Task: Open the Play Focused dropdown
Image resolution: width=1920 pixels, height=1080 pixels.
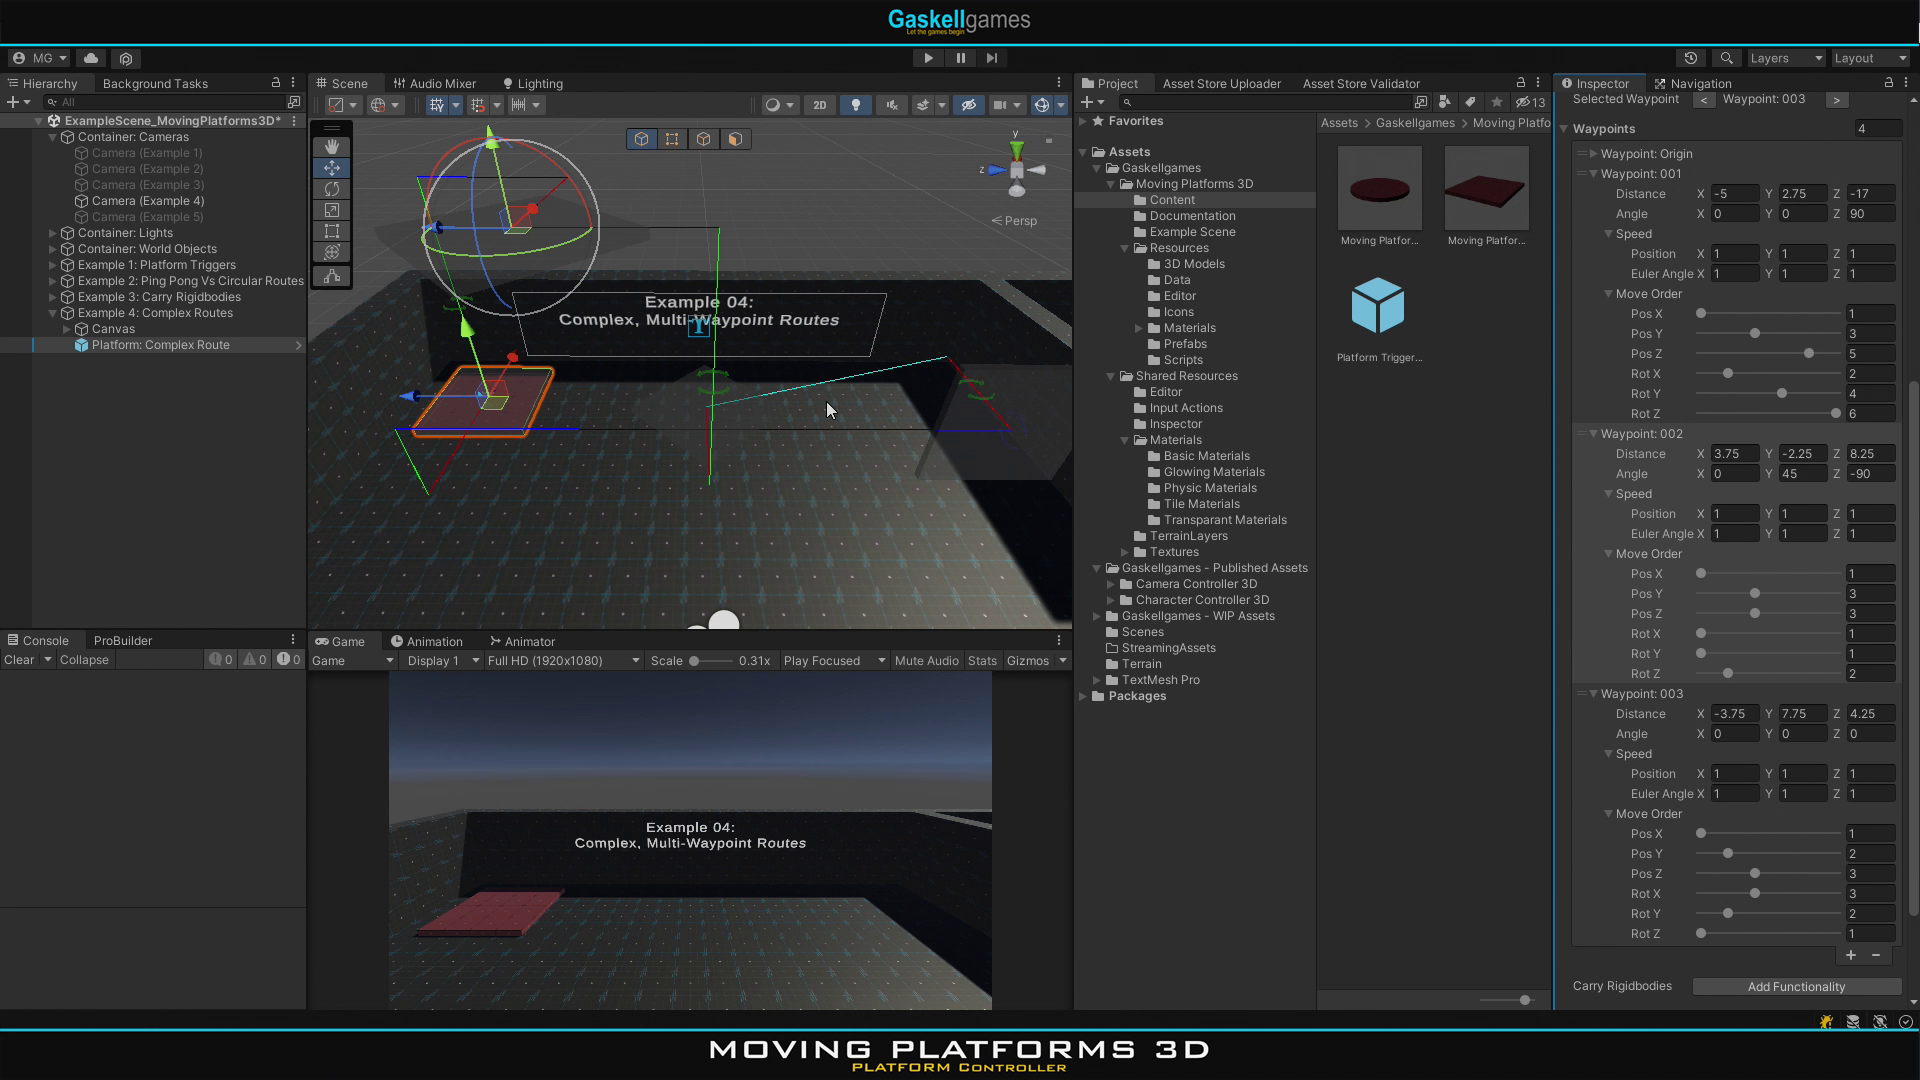Action: click(x=834, y=661)
